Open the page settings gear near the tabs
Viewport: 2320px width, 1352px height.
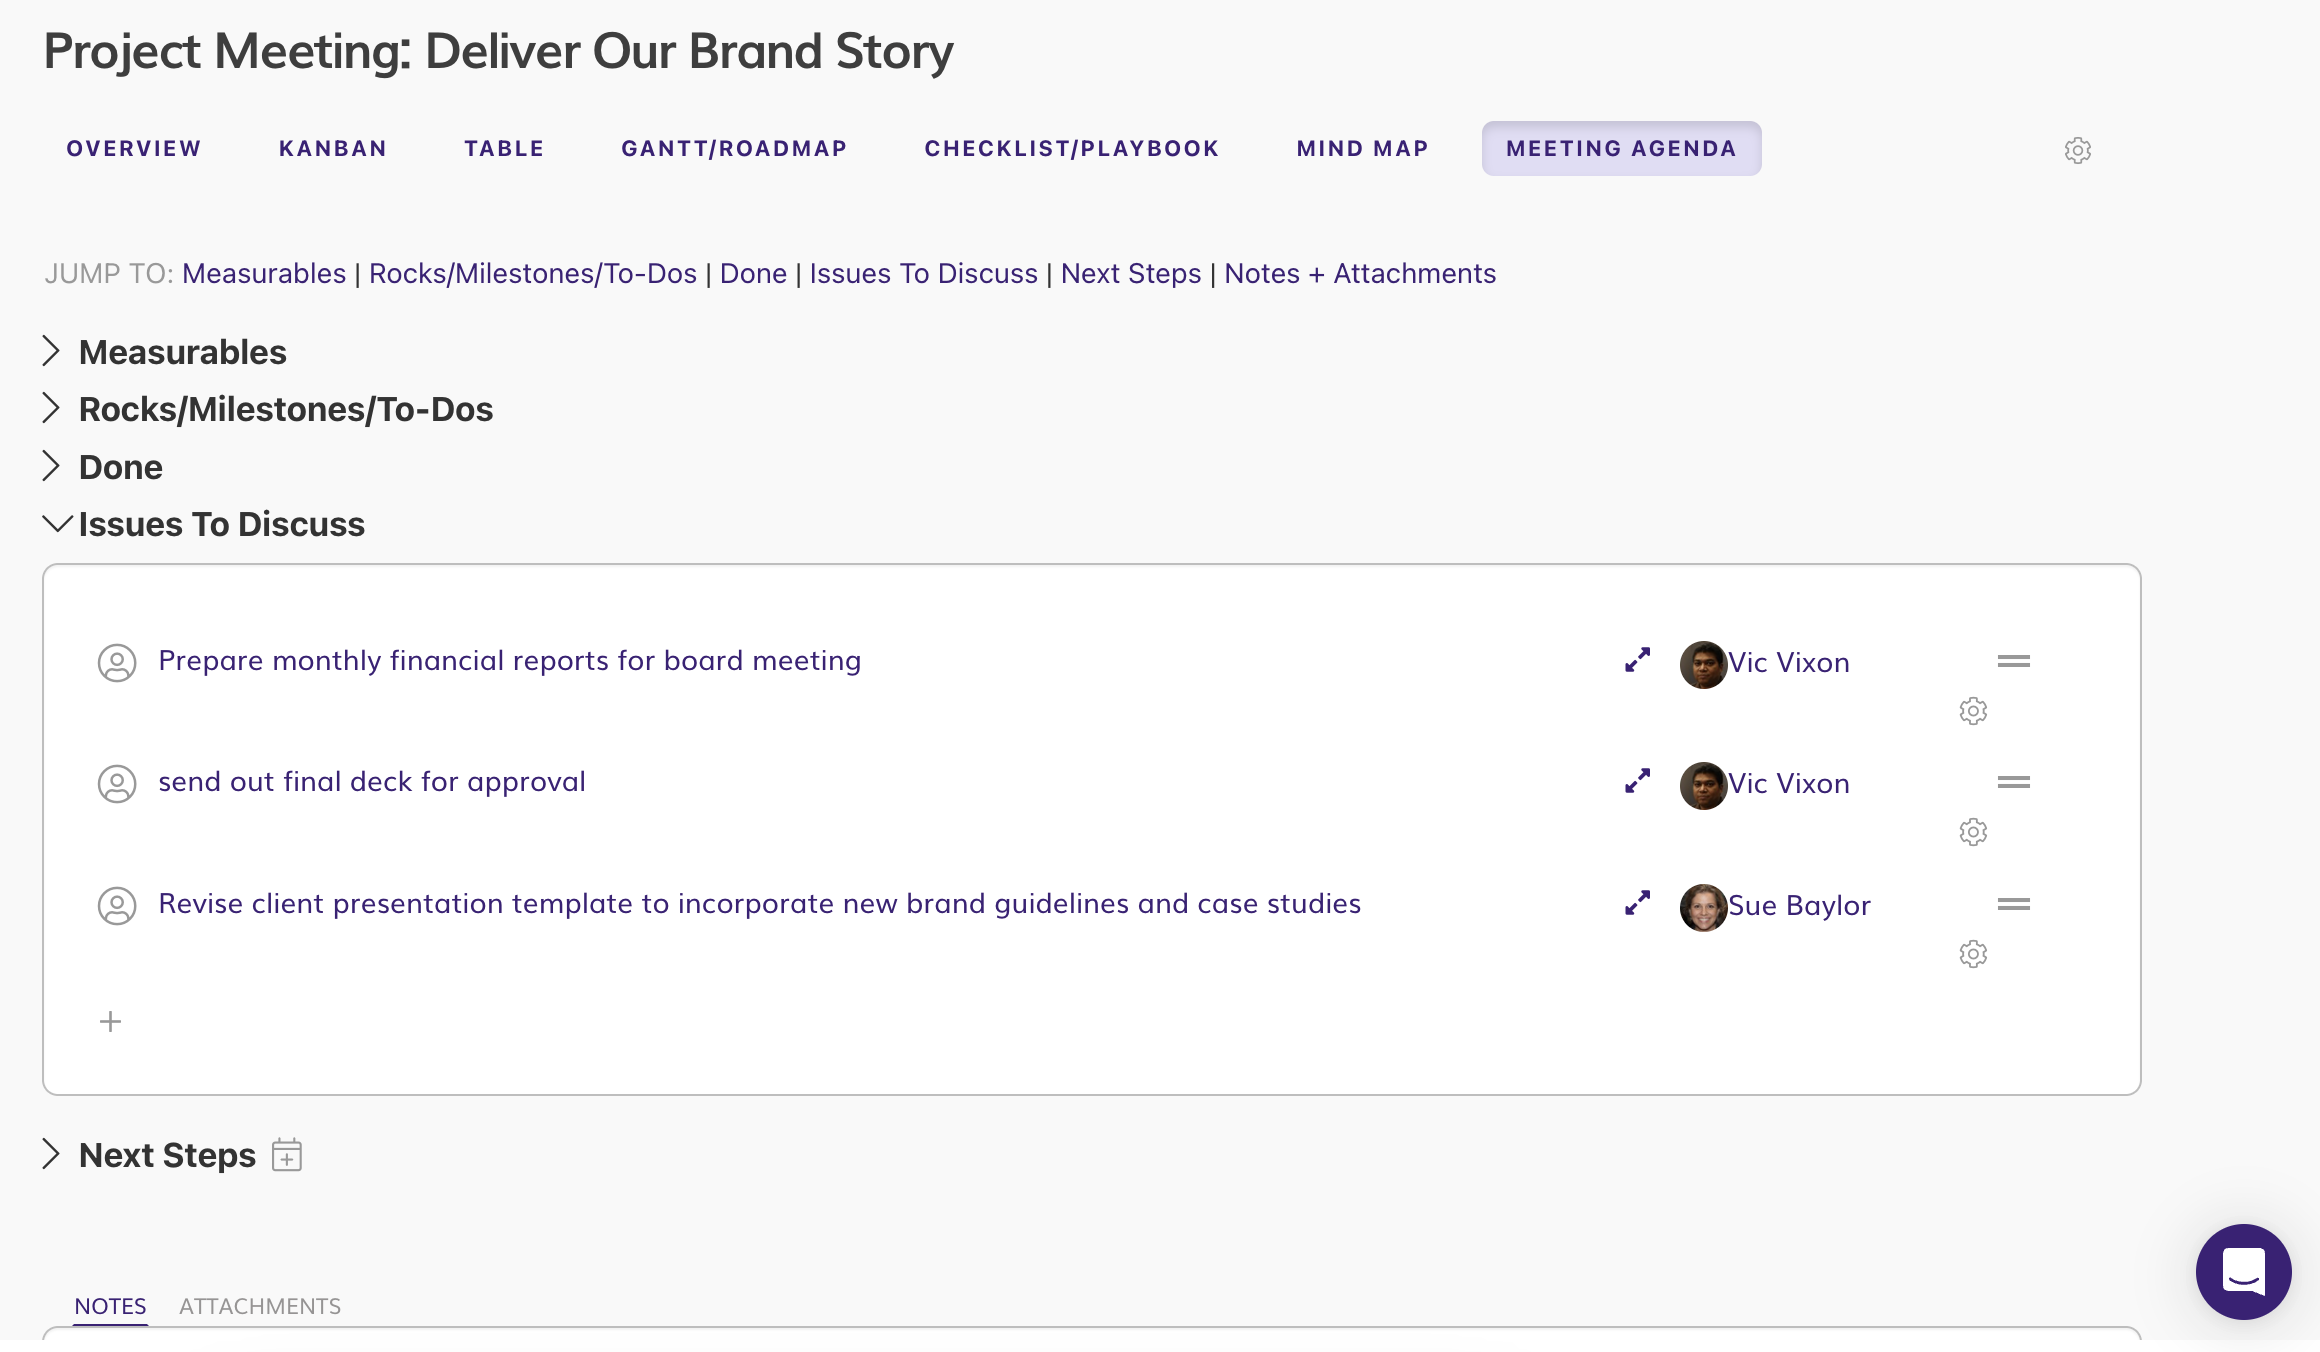tap(2077, 150)
